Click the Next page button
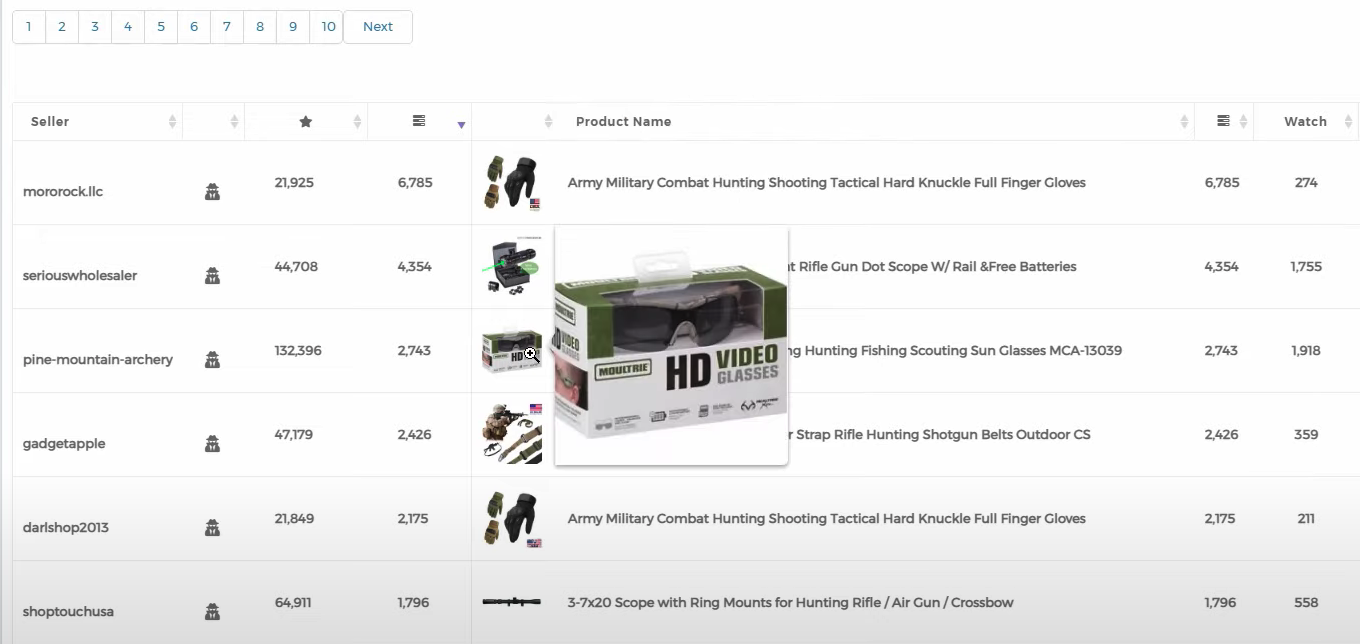The height and width of the screenshot is (644, 1360). click(378, 27)
